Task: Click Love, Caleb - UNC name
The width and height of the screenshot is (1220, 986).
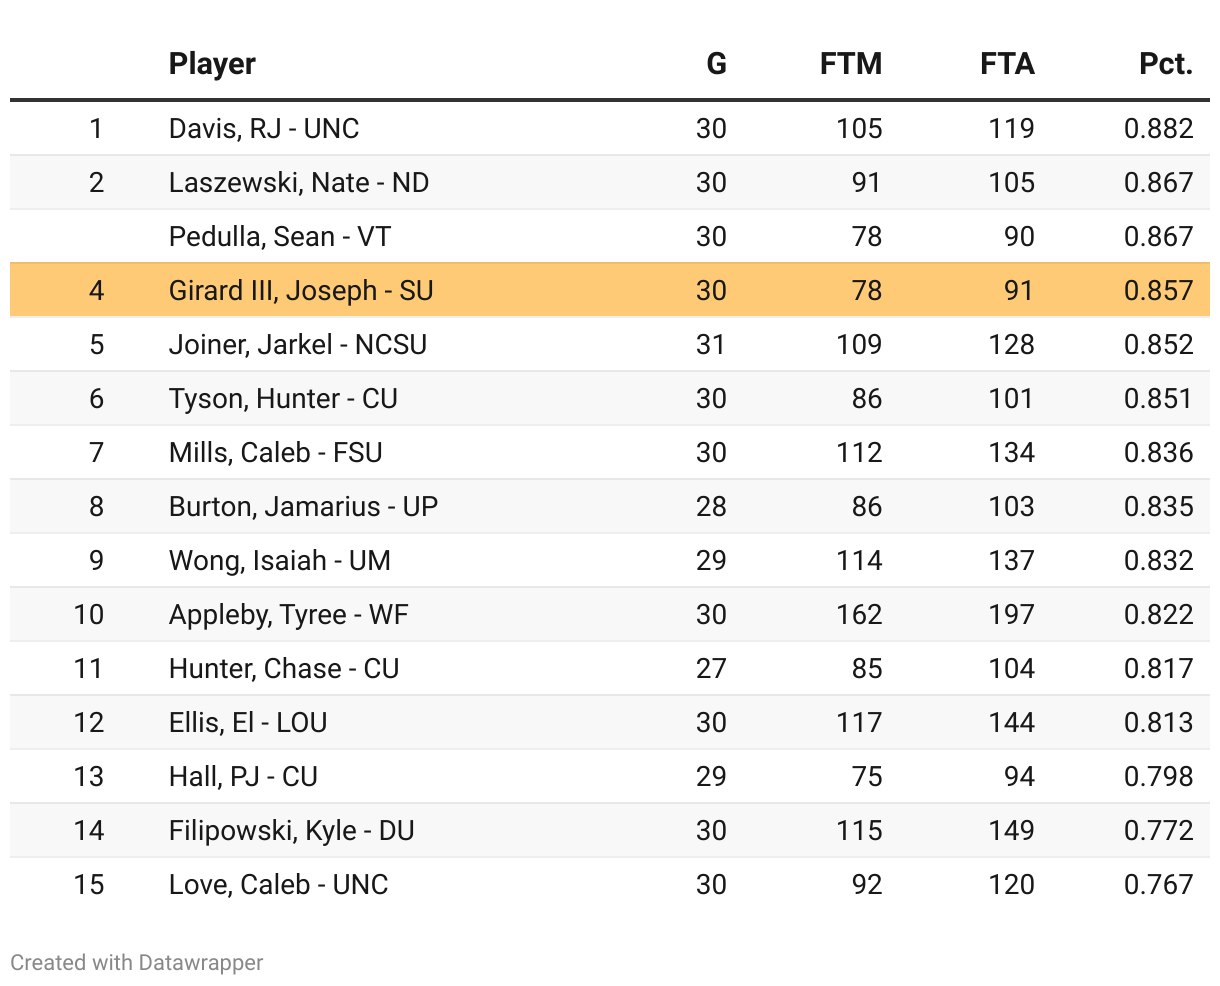Action: [279, 885]
